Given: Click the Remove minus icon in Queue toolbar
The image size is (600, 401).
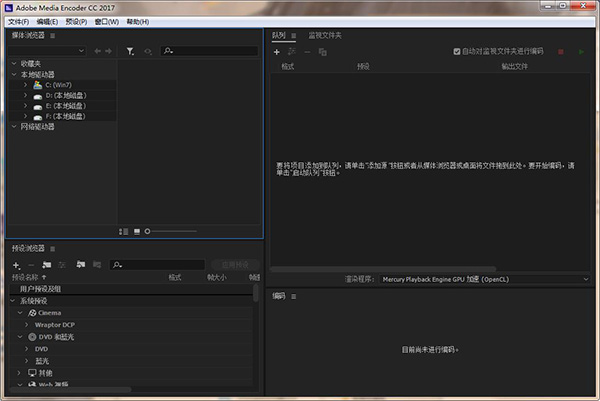Looking at the screenshot, I should [307, 52].
